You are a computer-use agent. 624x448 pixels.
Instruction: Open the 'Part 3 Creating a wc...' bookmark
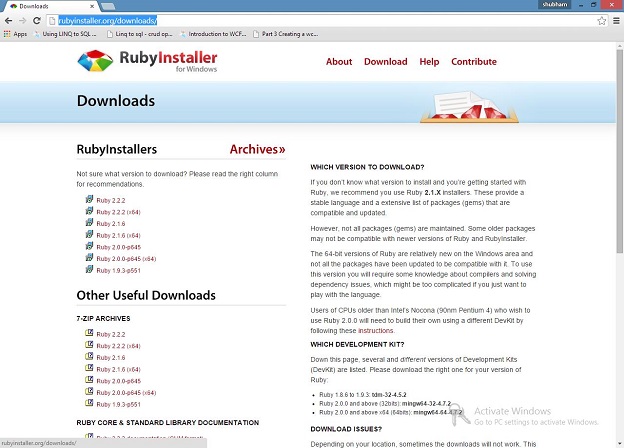(286, 34)
